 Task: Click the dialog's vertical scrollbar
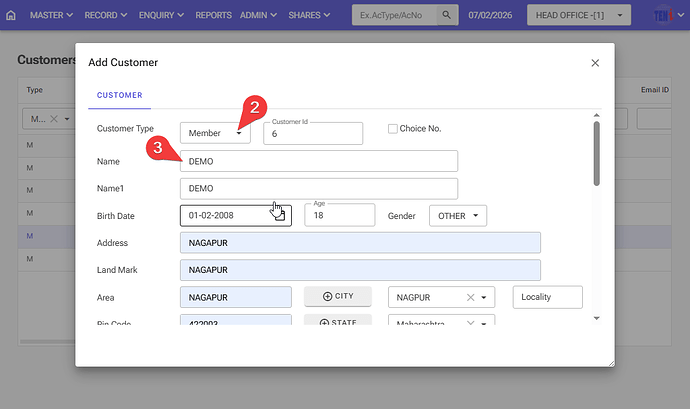tap(596, 155)
